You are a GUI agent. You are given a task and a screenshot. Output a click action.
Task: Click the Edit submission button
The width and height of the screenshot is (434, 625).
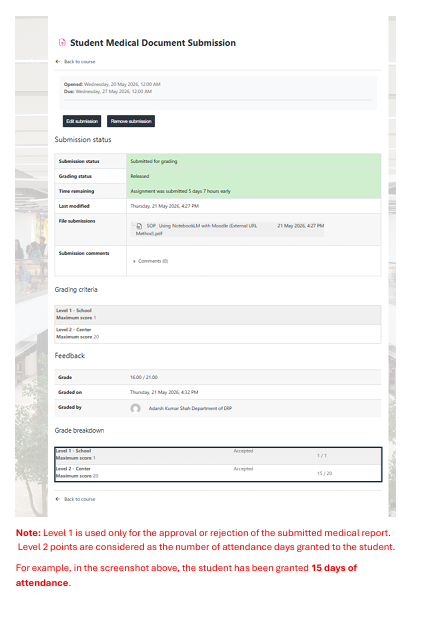[x=82, y=121]
